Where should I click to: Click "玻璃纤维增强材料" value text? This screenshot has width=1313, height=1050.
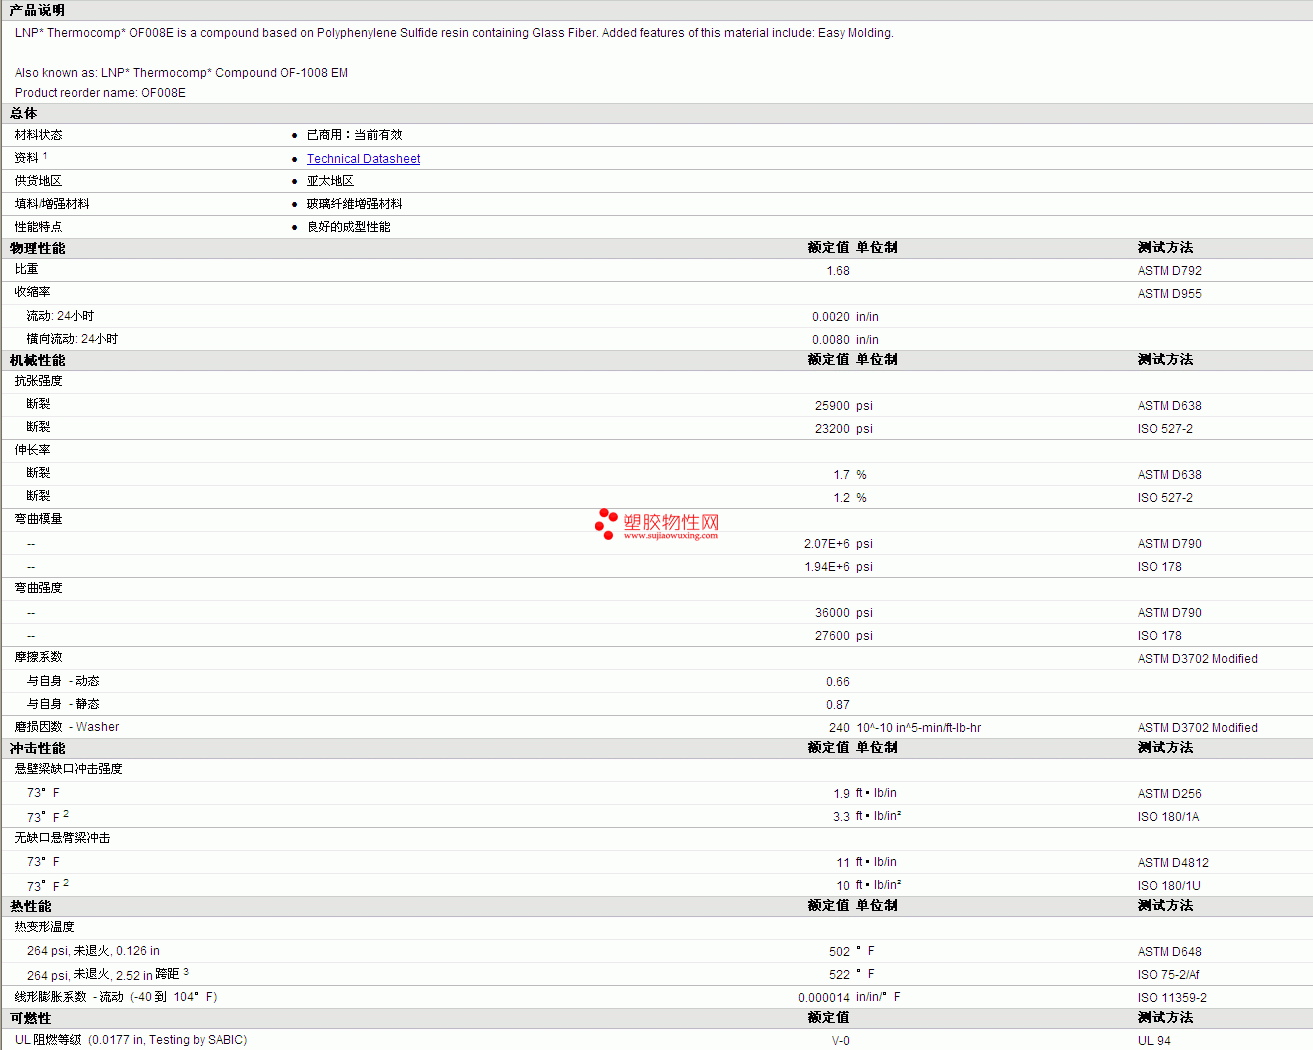[354, 204]
